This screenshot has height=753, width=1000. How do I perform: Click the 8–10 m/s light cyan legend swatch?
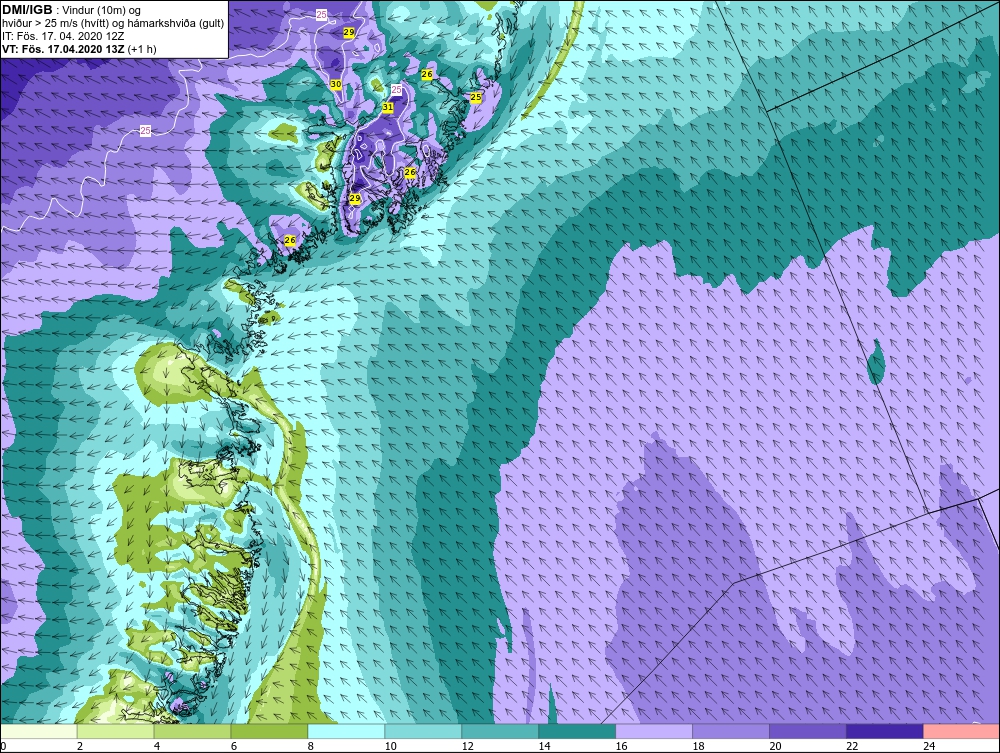346,731
